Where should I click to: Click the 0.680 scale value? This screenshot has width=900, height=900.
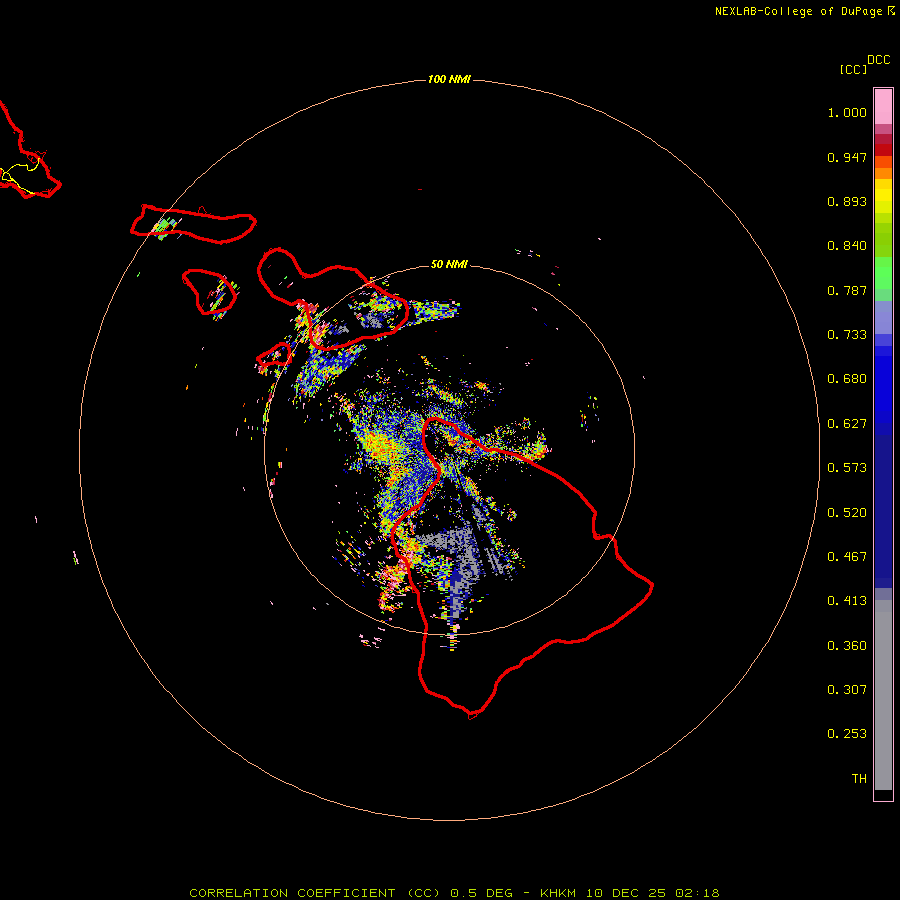(x=847, y=379)
